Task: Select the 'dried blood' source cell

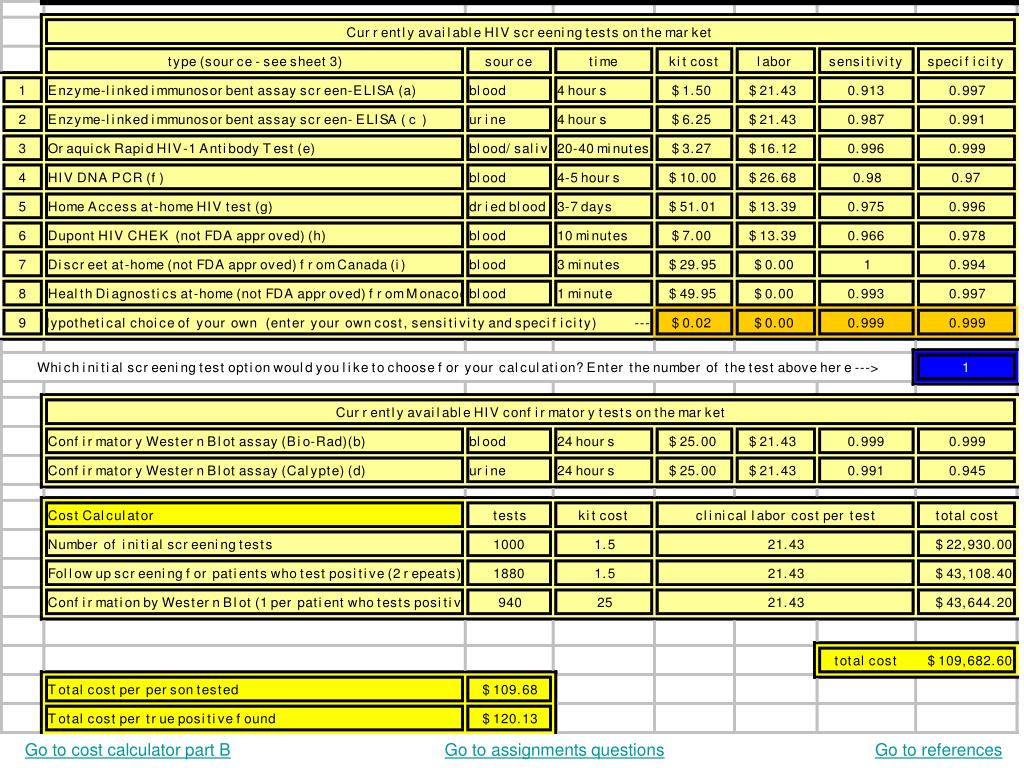Action: pyautogui.click(x=509, y=206)
